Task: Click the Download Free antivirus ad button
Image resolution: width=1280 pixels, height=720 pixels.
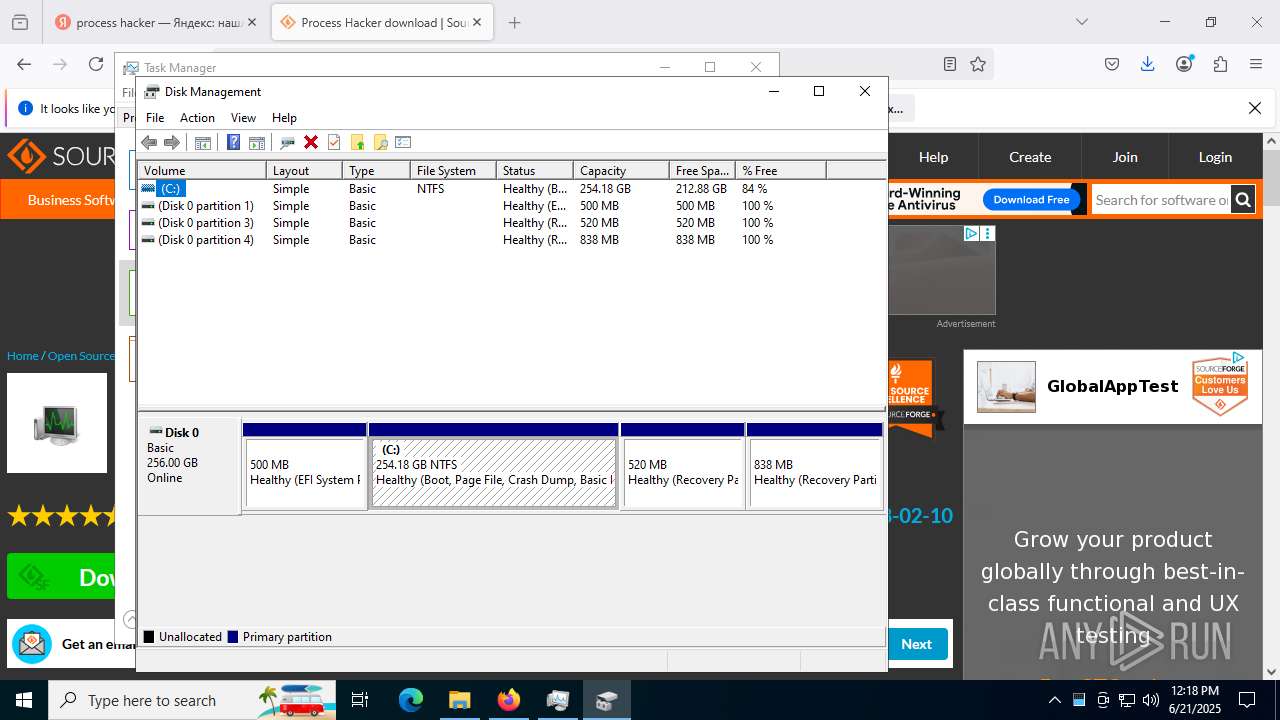Action: pos(1031,199)
